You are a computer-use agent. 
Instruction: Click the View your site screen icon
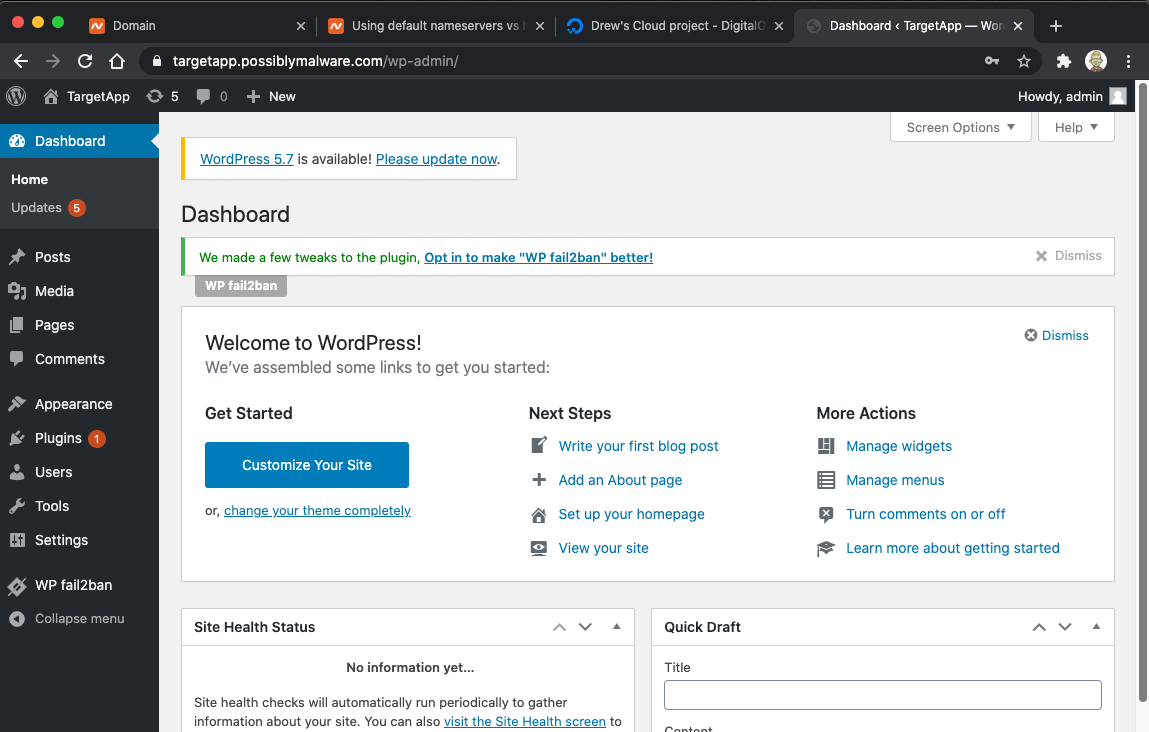(539, 548)
